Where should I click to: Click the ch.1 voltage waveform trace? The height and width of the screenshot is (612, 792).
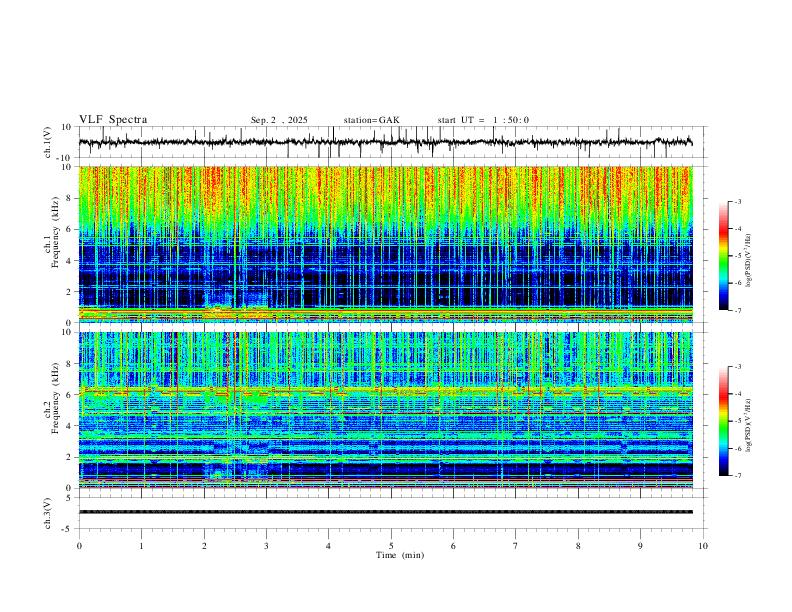coord(385,142)
